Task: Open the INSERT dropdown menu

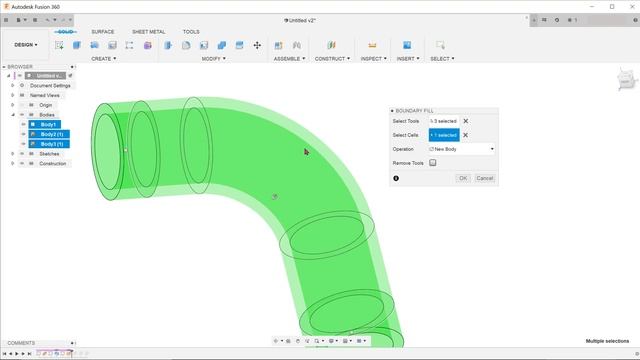Action: tap(408, 59)
